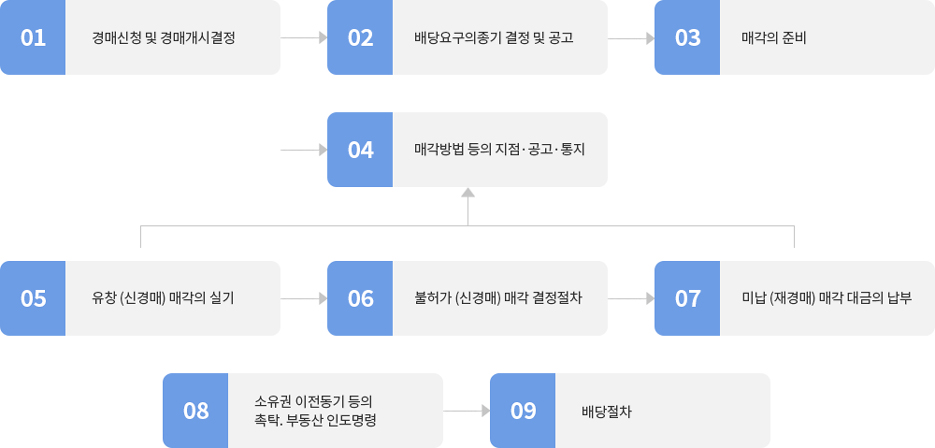935x448 pixels.
Task: Select the blue 09 number badge
Action: [523, 410]
